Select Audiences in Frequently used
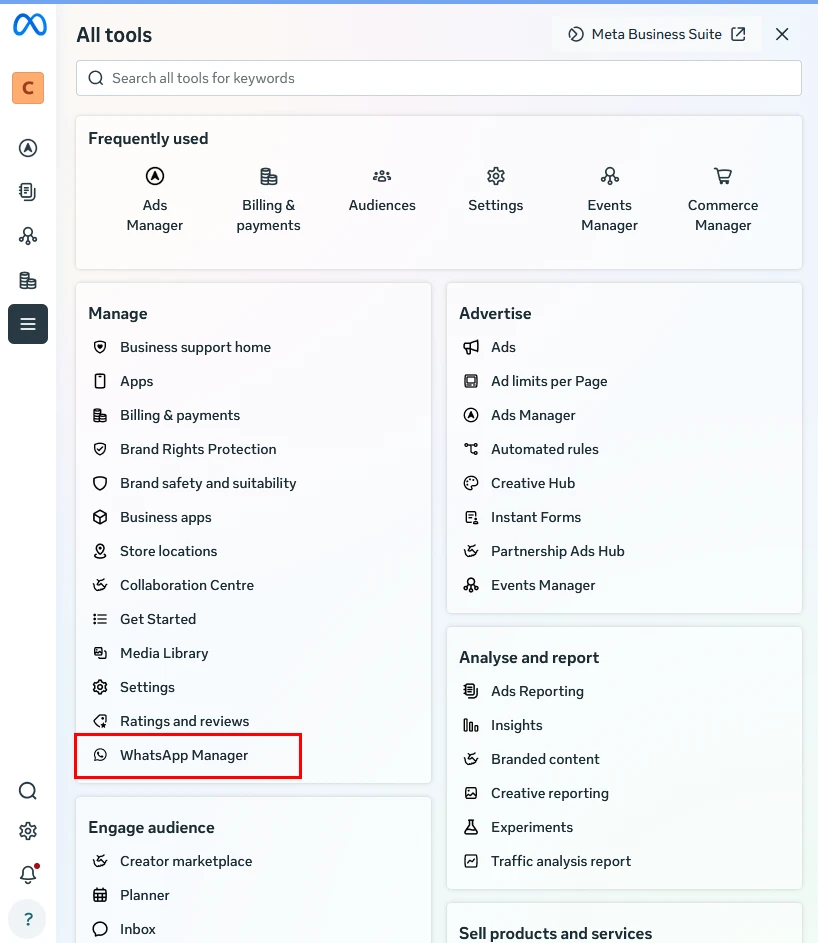Viewport: 818px width, 943px height. coord(382,191)
